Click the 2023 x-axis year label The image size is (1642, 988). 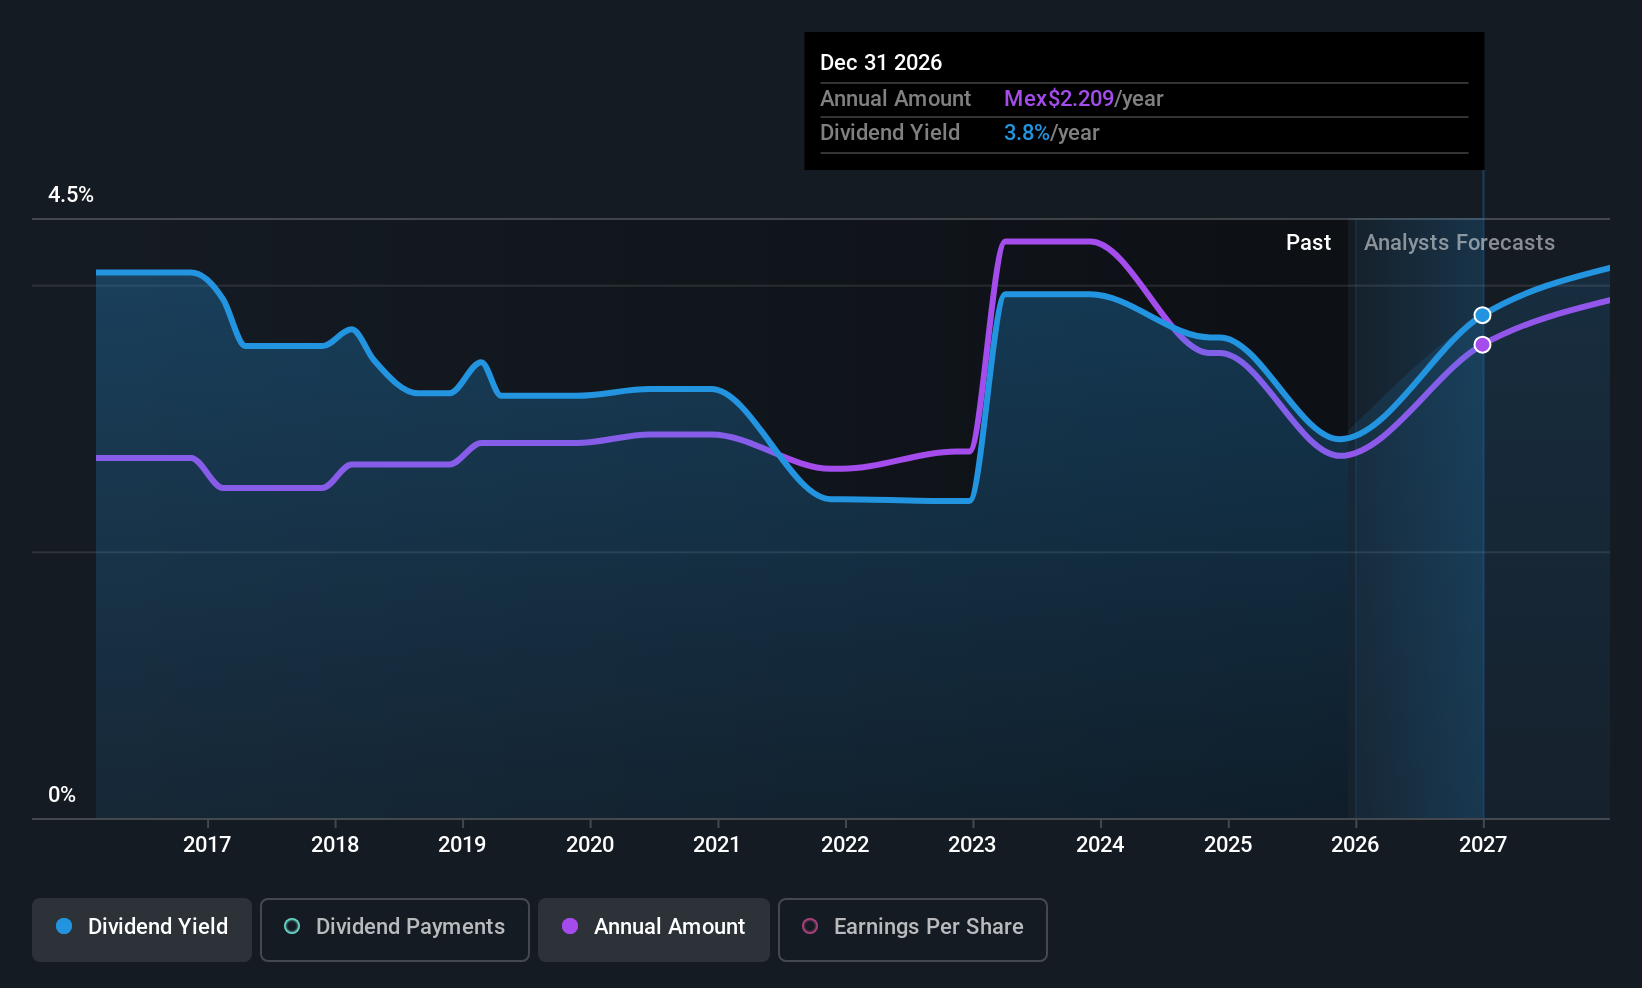click(x=972, y=845)
